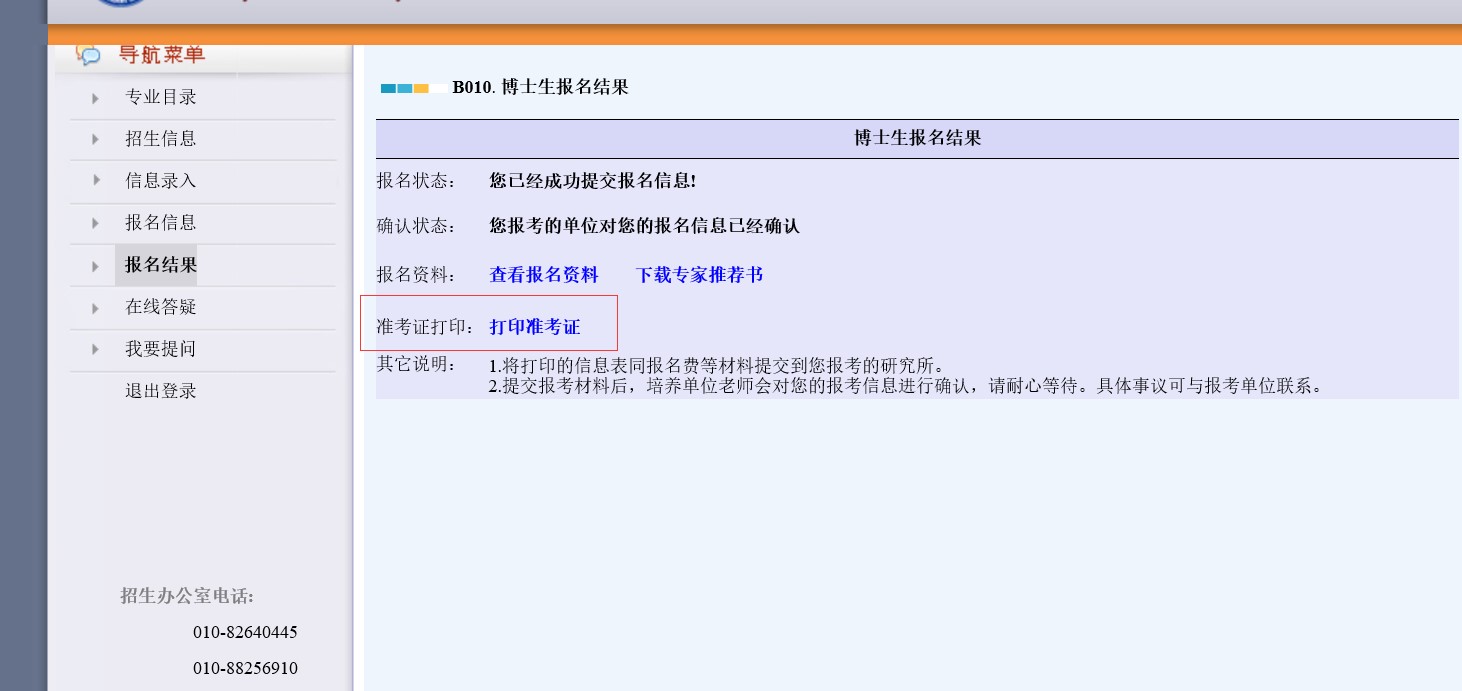Viewport: 1462px width, 691px height.
Task: Download via the 下载专家推荐书 link
Action: coord(699,275)
